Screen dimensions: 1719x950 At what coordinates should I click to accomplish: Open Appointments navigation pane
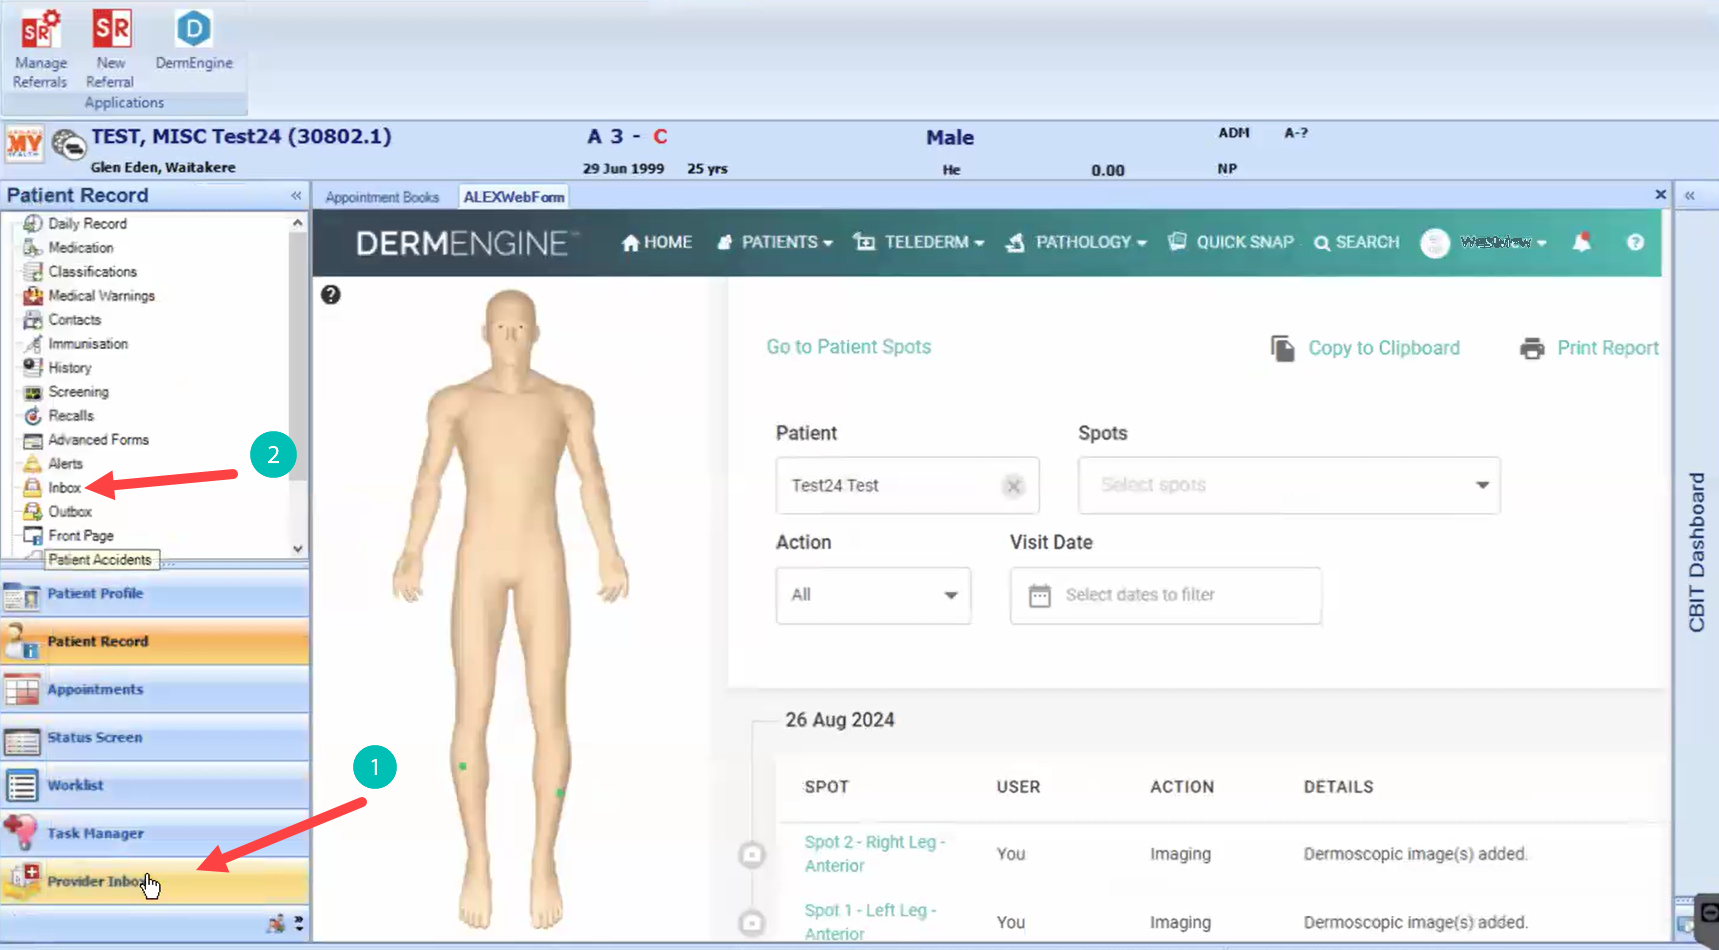(x=155, y=690)
